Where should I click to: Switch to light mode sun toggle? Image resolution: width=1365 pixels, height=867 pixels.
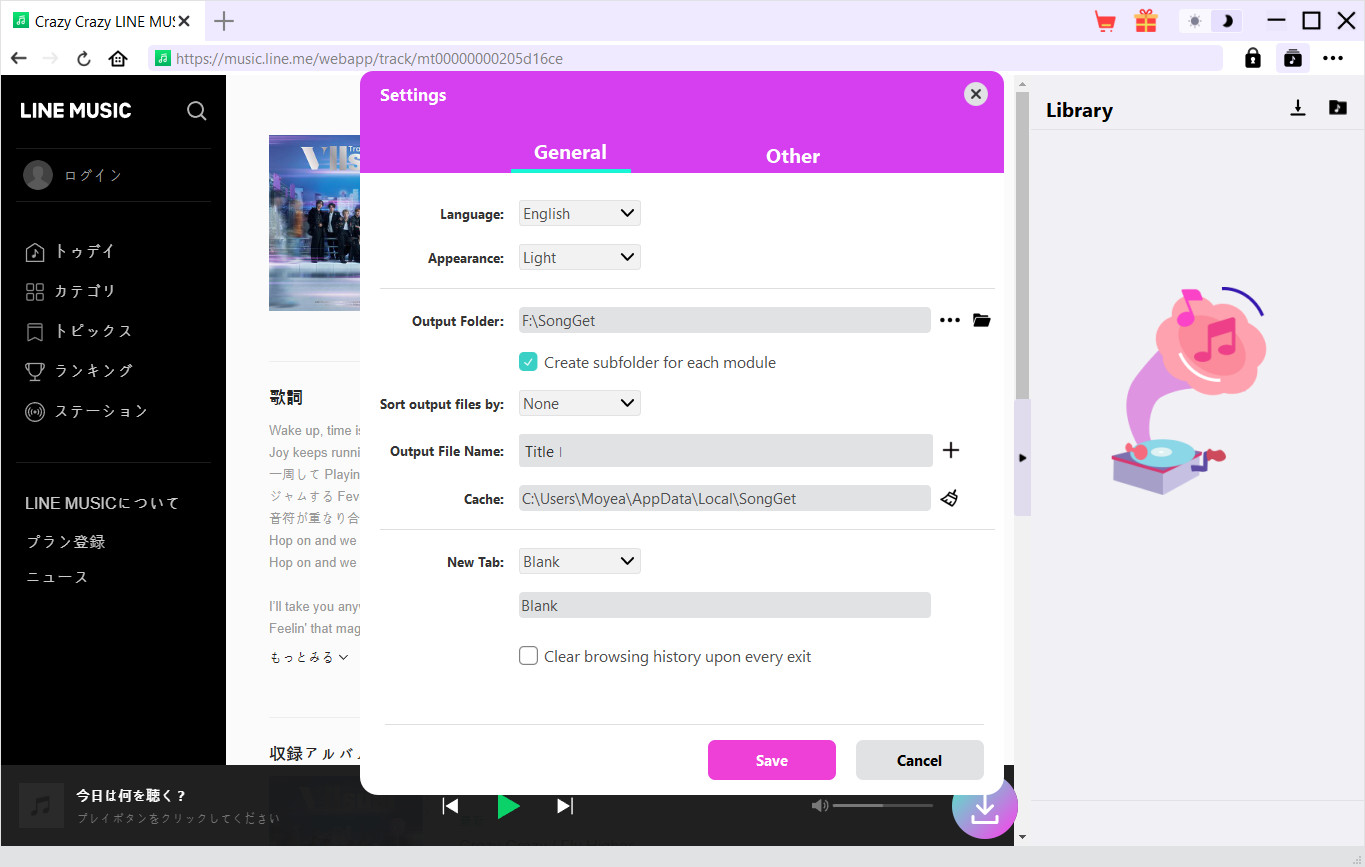(x=1195, y=21)
